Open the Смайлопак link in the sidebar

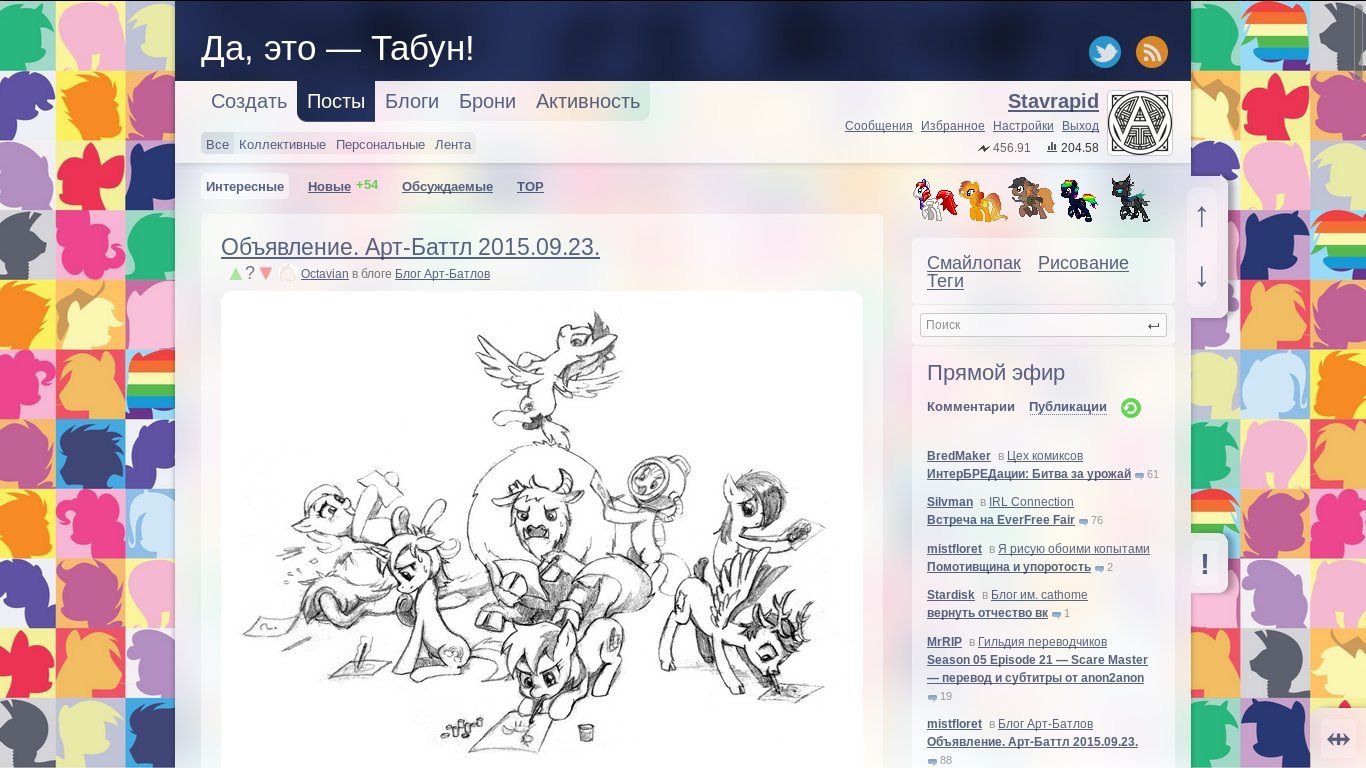[974, 263]
